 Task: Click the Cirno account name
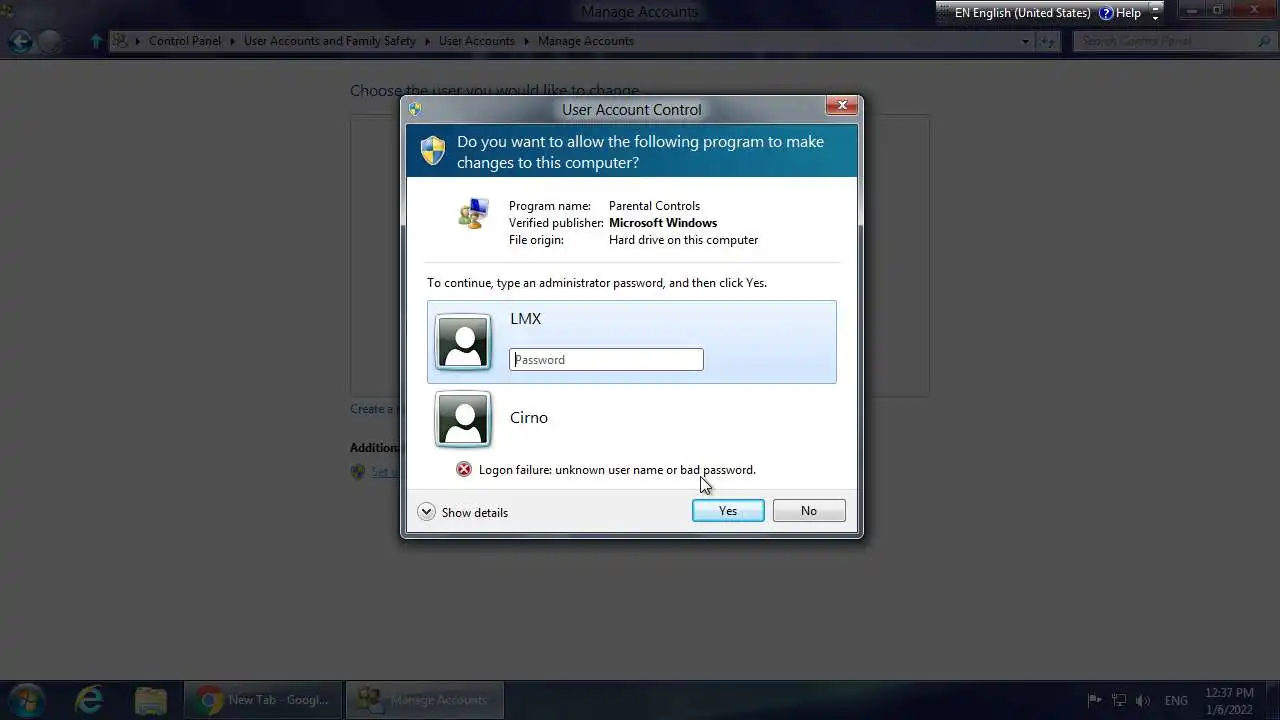tap(529, 417)
